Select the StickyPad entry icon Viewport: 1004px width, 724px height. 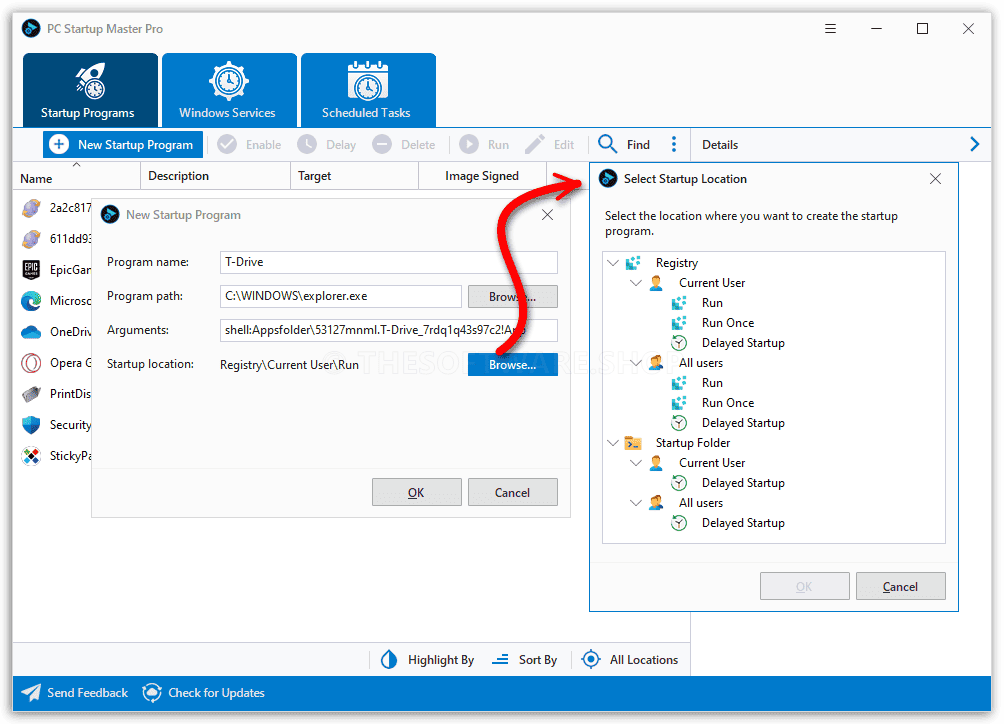(31, 456)
